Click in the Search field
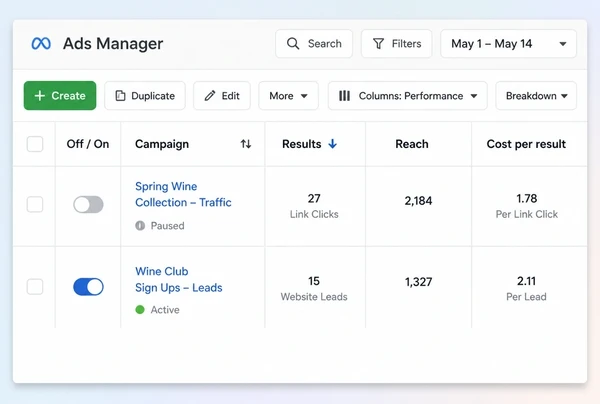This screenshot has height=404, width=600. (314, 44)
